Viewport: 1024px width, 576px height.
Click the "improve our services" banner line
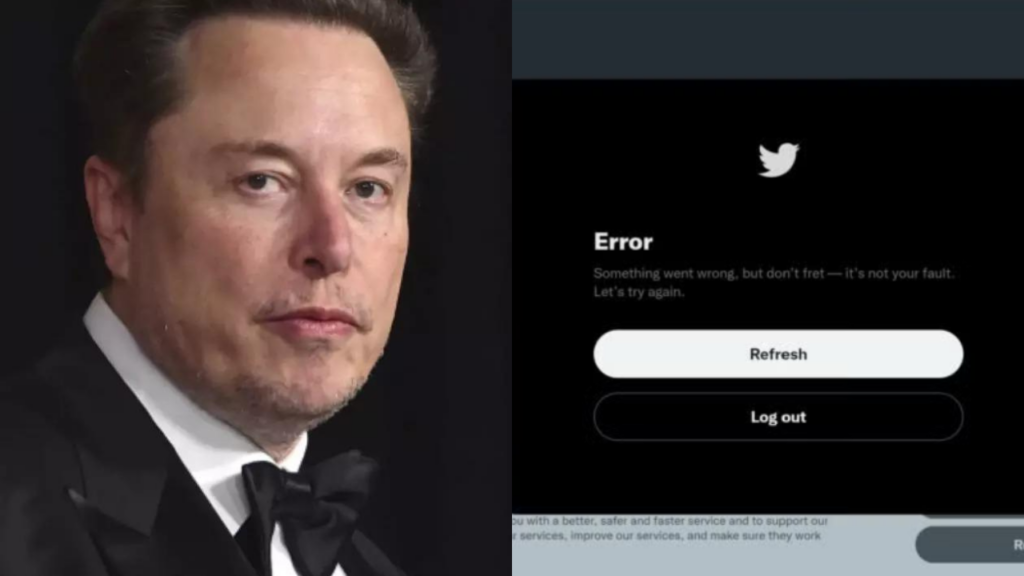(x=666, y=536)
